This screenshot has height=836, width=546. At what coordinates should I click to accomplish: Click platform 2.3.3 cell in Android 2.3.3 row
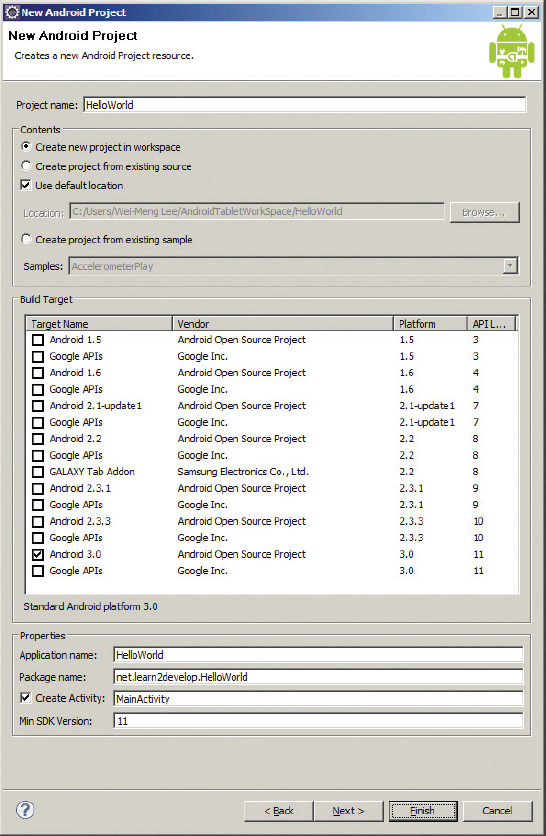[411, 521]
